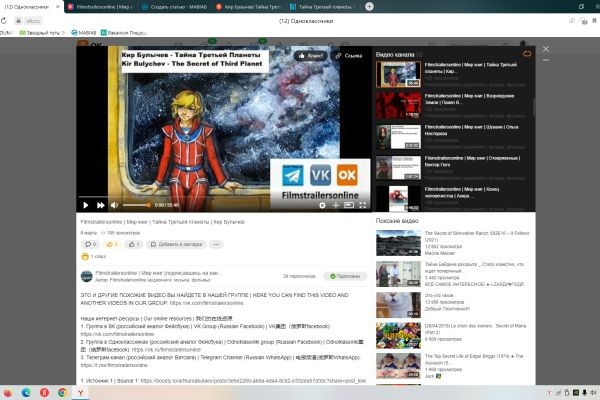Click the share arrow counter below video
Screen dimensions: 600x400
point(112,244)
